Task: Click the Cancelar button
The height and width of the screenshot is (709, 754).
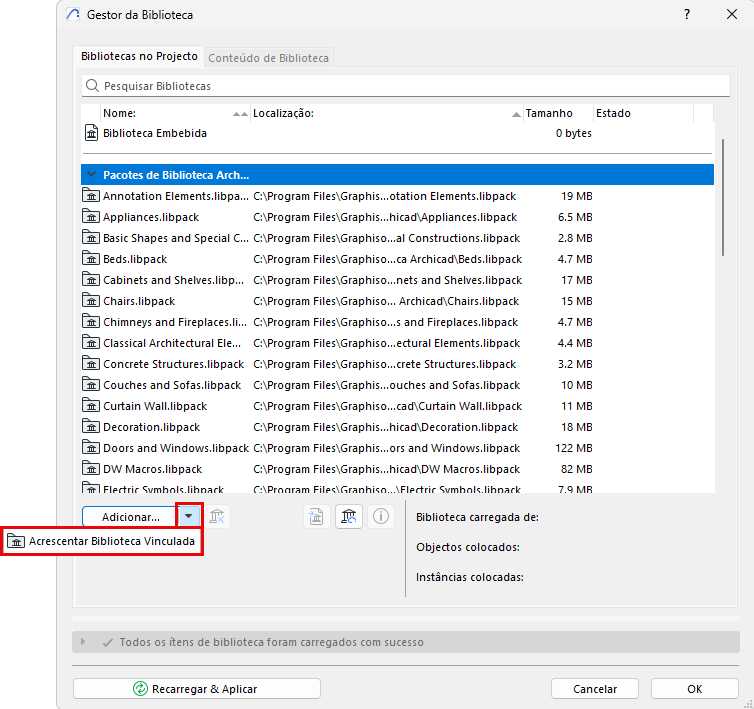Action: point(594,688)
